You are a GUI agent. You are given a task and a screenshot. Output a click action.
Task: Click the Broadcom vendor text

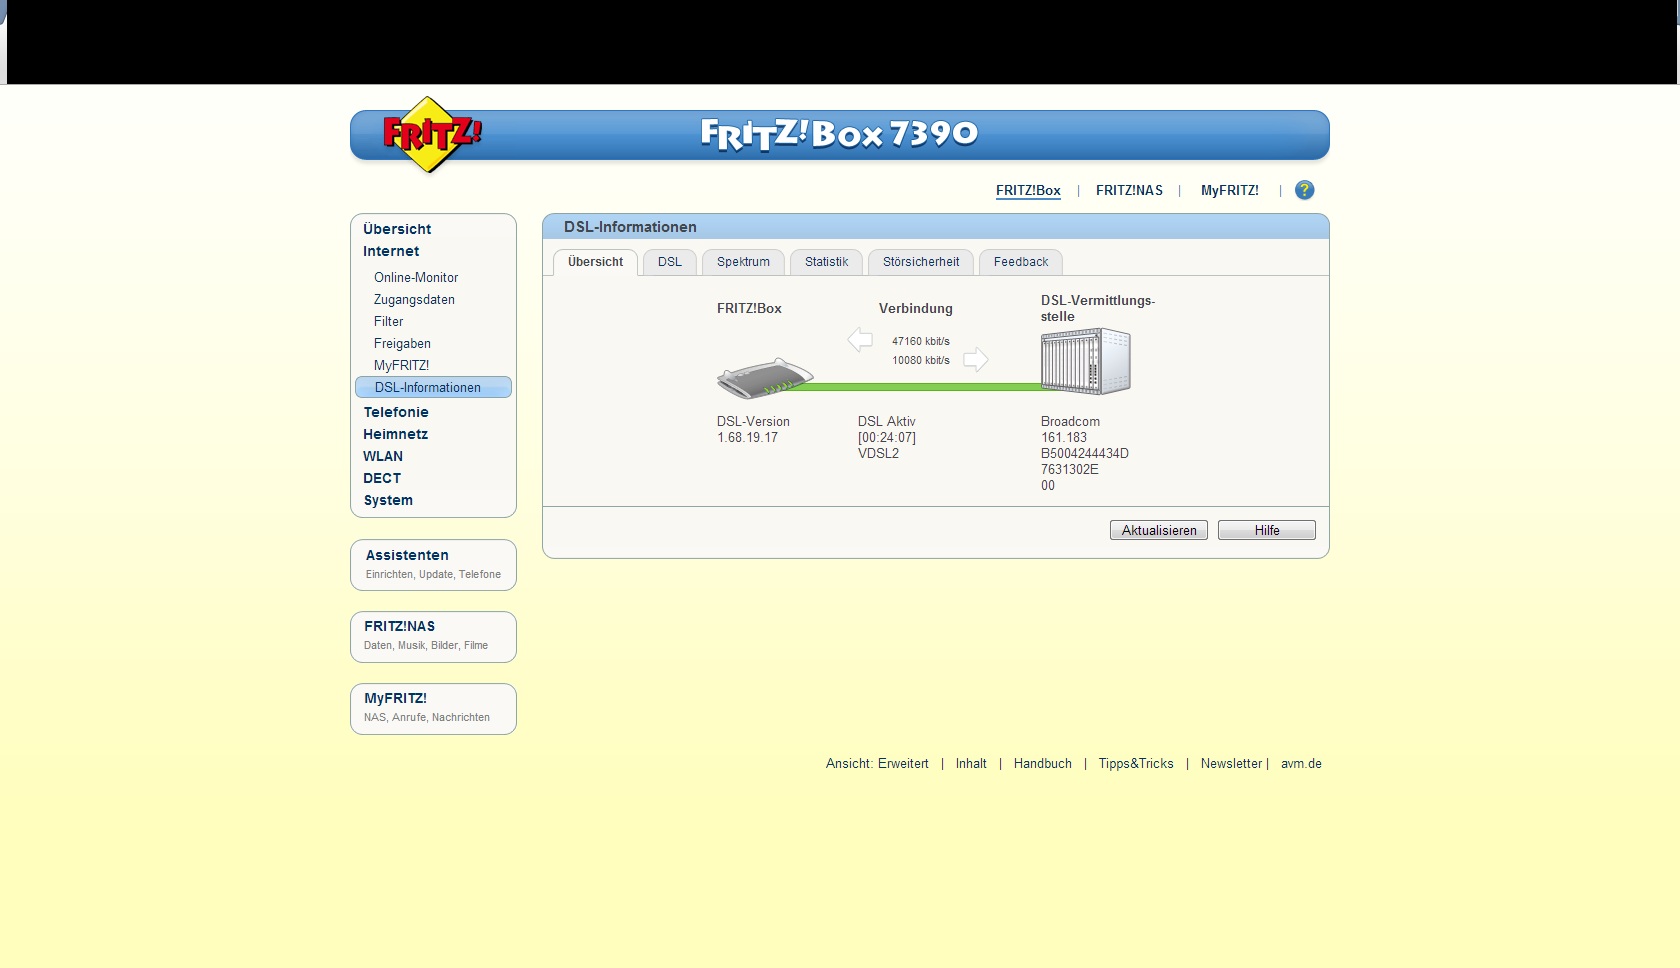[1070, 422]
